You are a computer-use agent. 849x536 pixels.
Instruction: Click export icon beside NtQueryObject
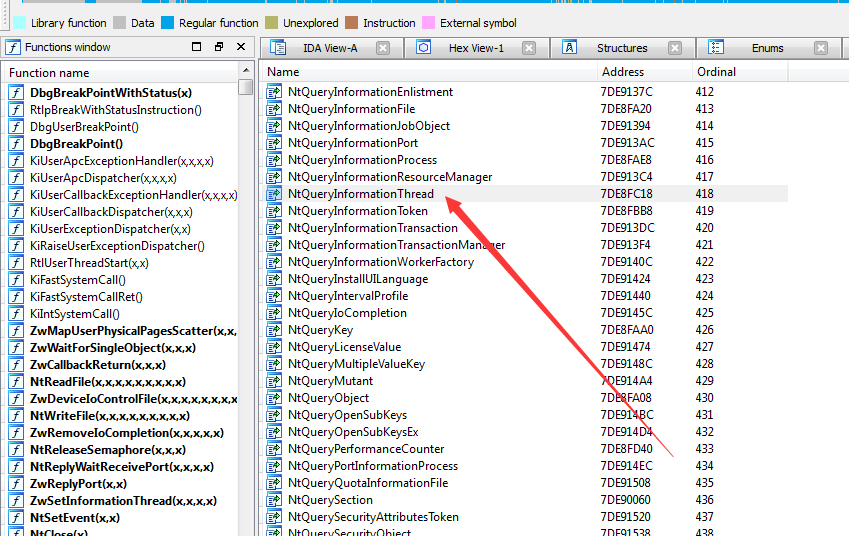click(274, 398)
